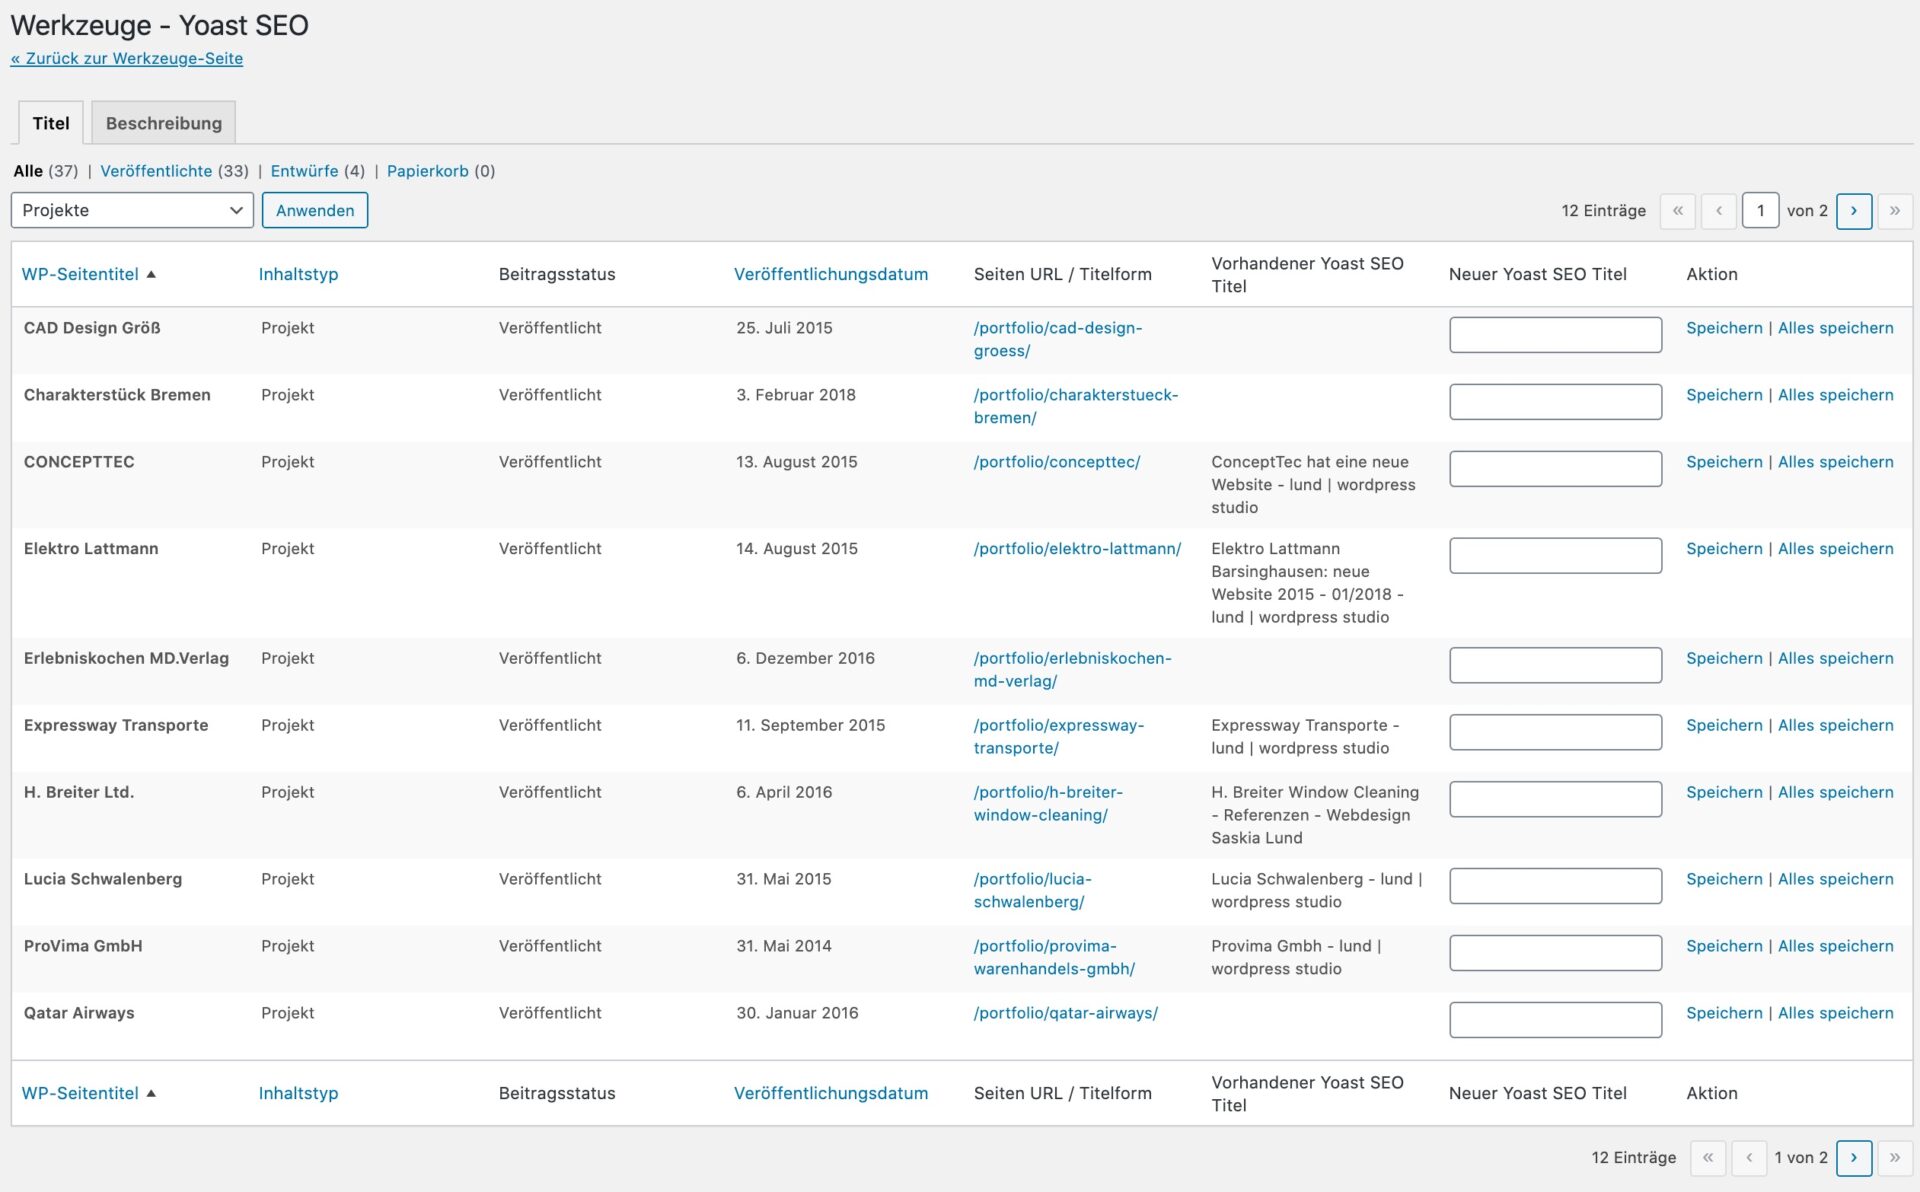This screenshot has height=1192, width=1920.
Task: Click bottom pagination next page arrow
Action: click(1853, 1157)
